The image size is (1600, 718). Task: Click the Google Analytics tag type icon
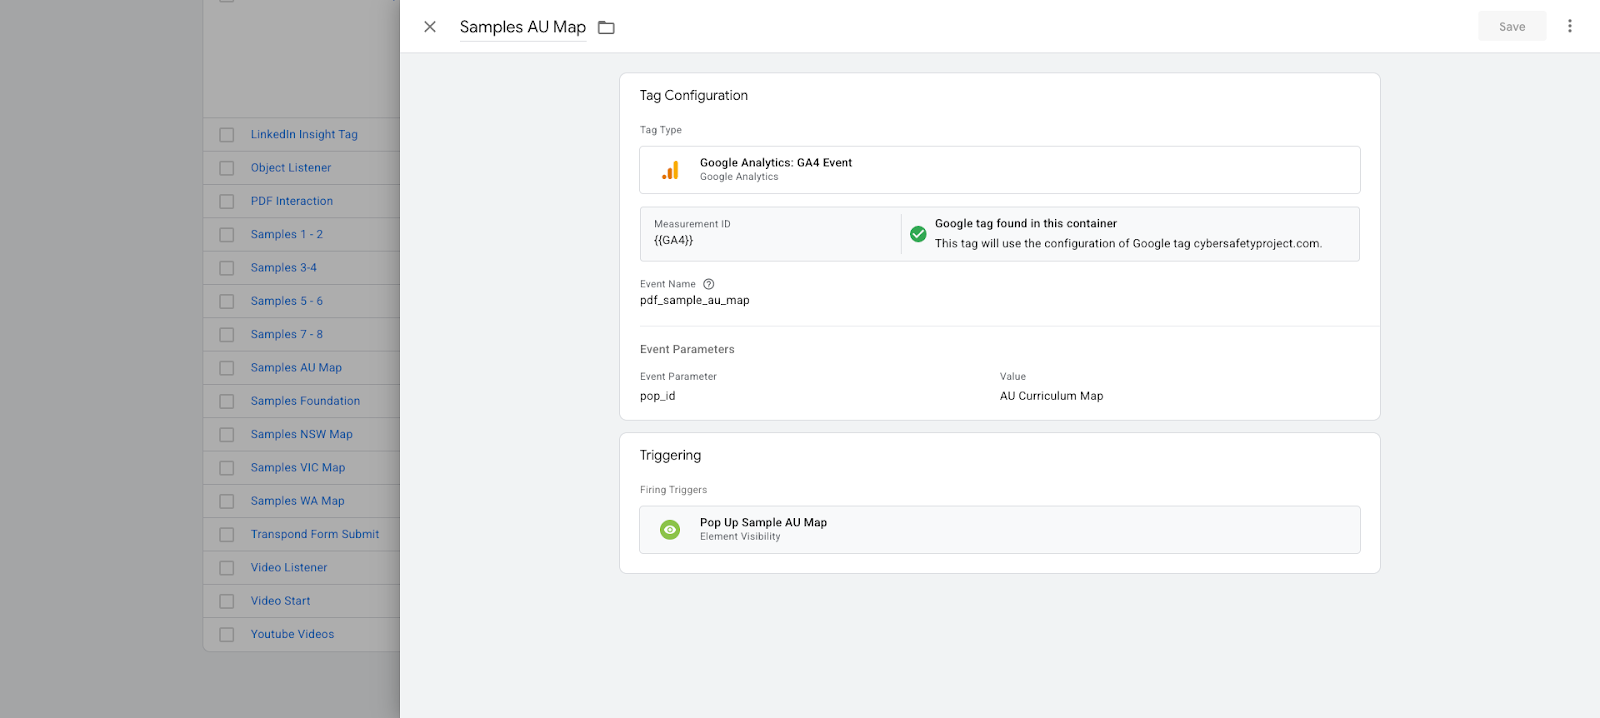(x=670, y=170)
